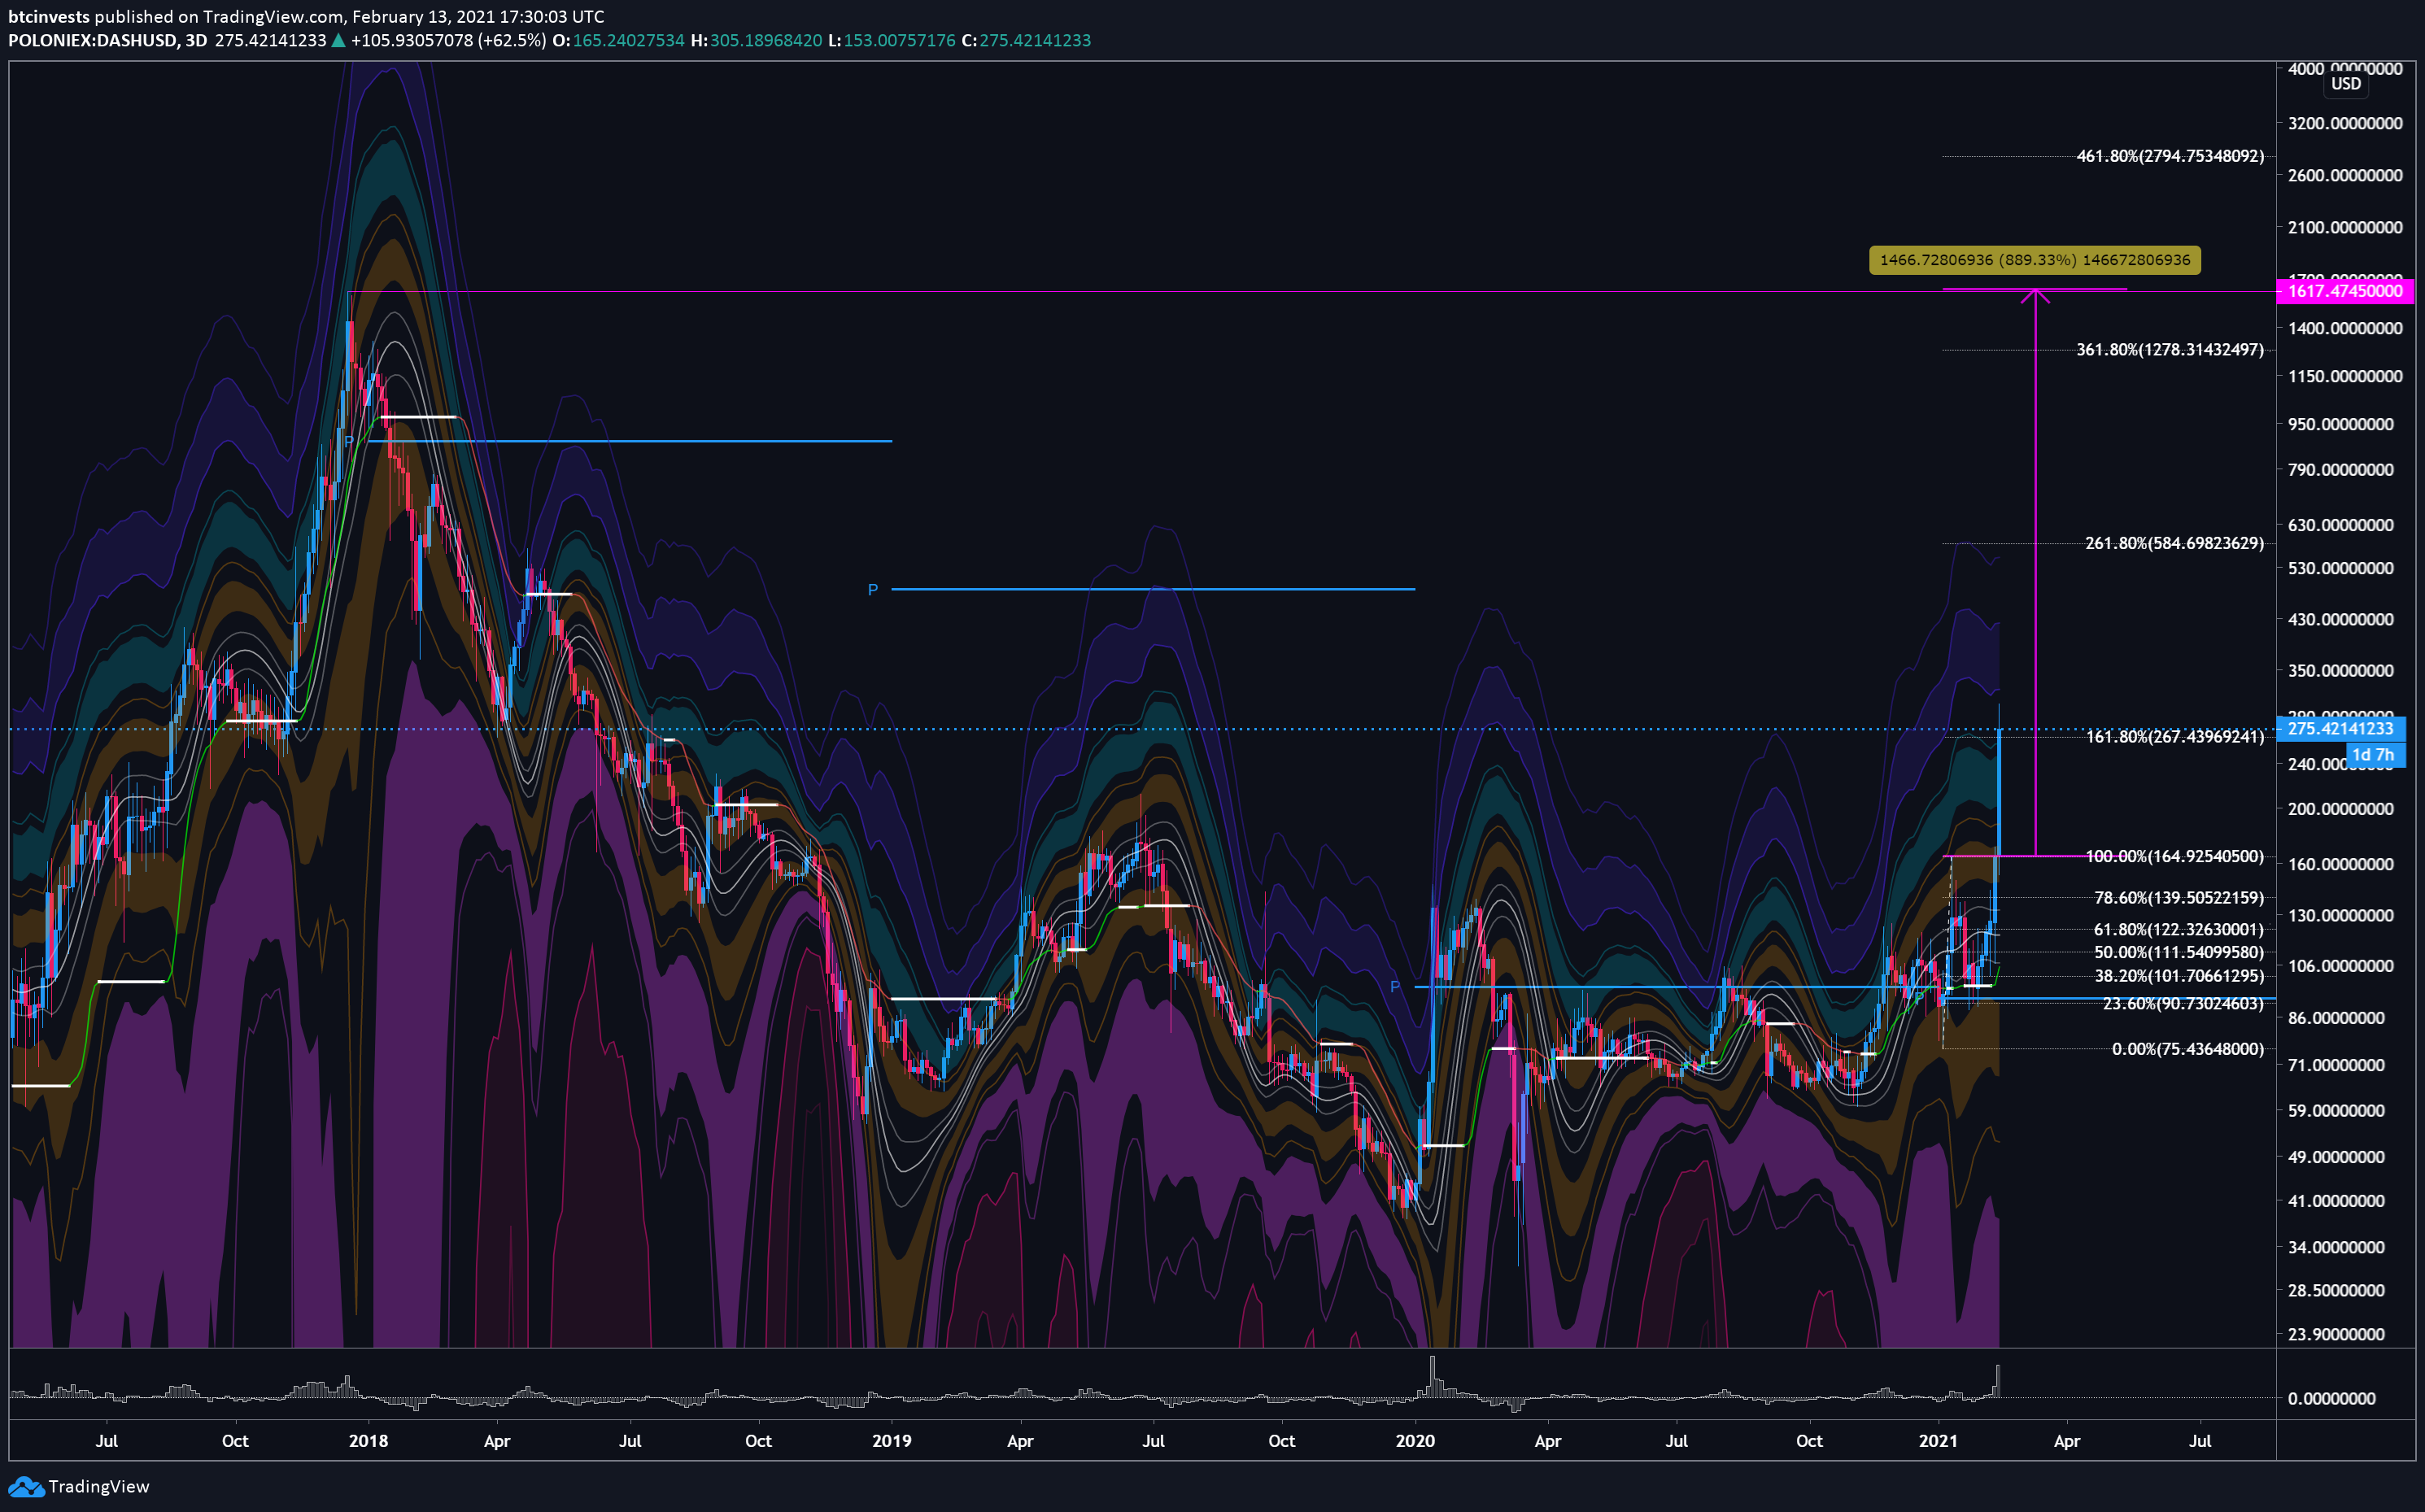Click the 130.00000000 price axis tick
Screen dimensions: 2425x1512
pyautogui.click(x=2341, y=916)
